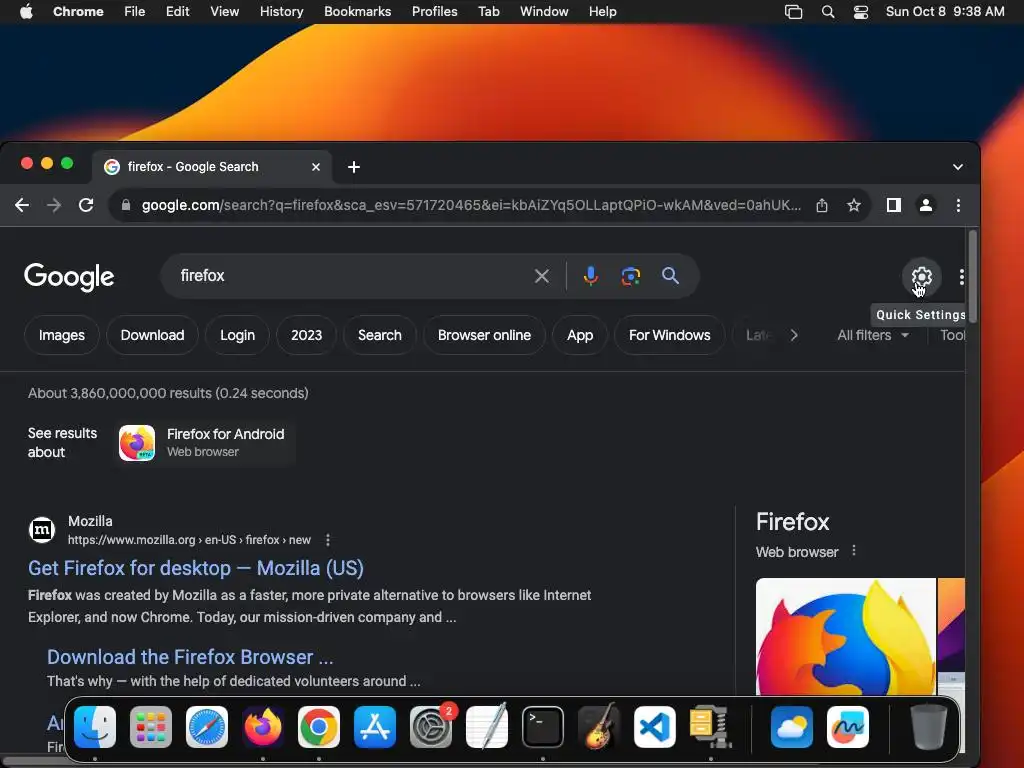Launch Firefox from the dock
The width and height of the screenshot is (1024, 768).
point(263,727)
